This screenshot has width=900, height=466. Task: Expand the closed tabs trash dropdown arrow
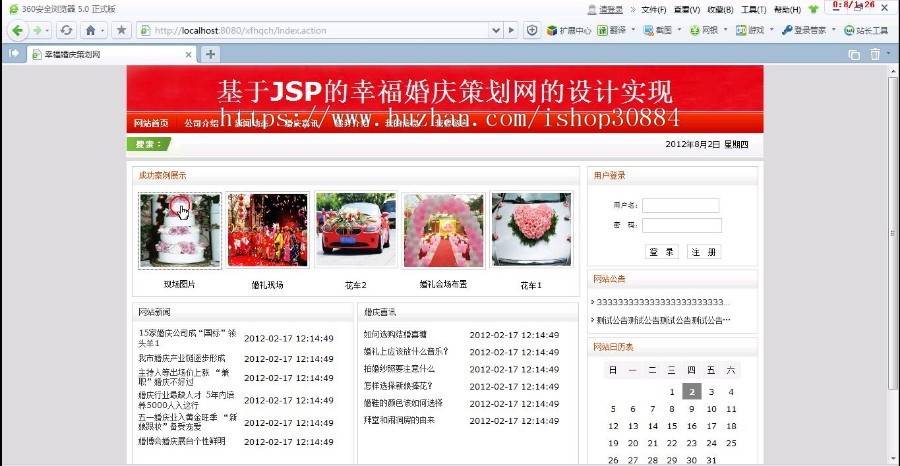pos(889,53)
